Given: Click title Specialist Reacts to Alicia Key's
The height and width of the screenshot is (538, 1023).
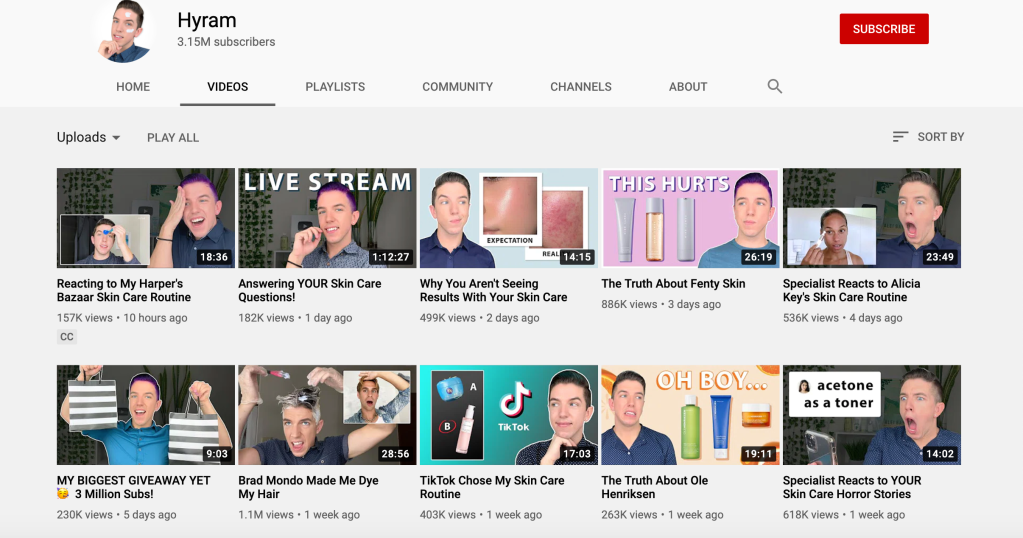Looking at the screenshot, I should [x=851, y=290].
